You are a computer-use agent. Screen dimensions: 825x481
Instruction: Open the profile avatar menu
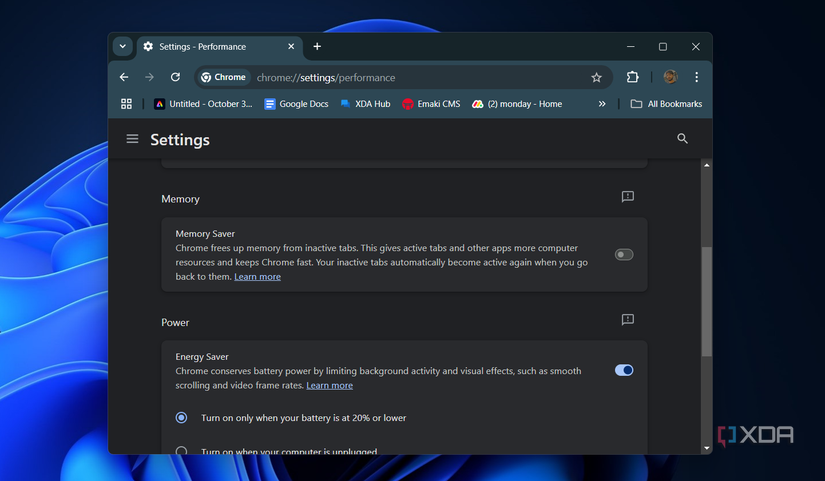coord(670,77)
